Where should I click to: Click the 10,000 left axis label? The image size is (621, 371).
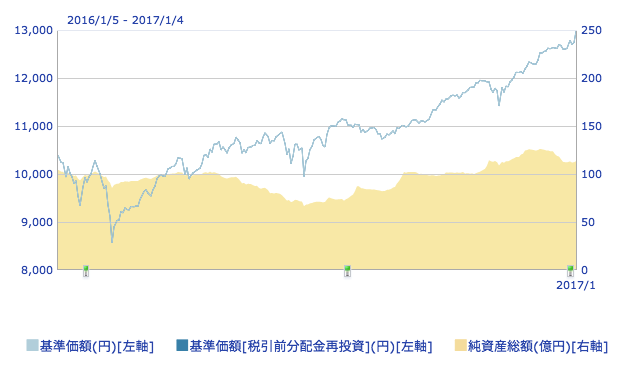(34, 174)
